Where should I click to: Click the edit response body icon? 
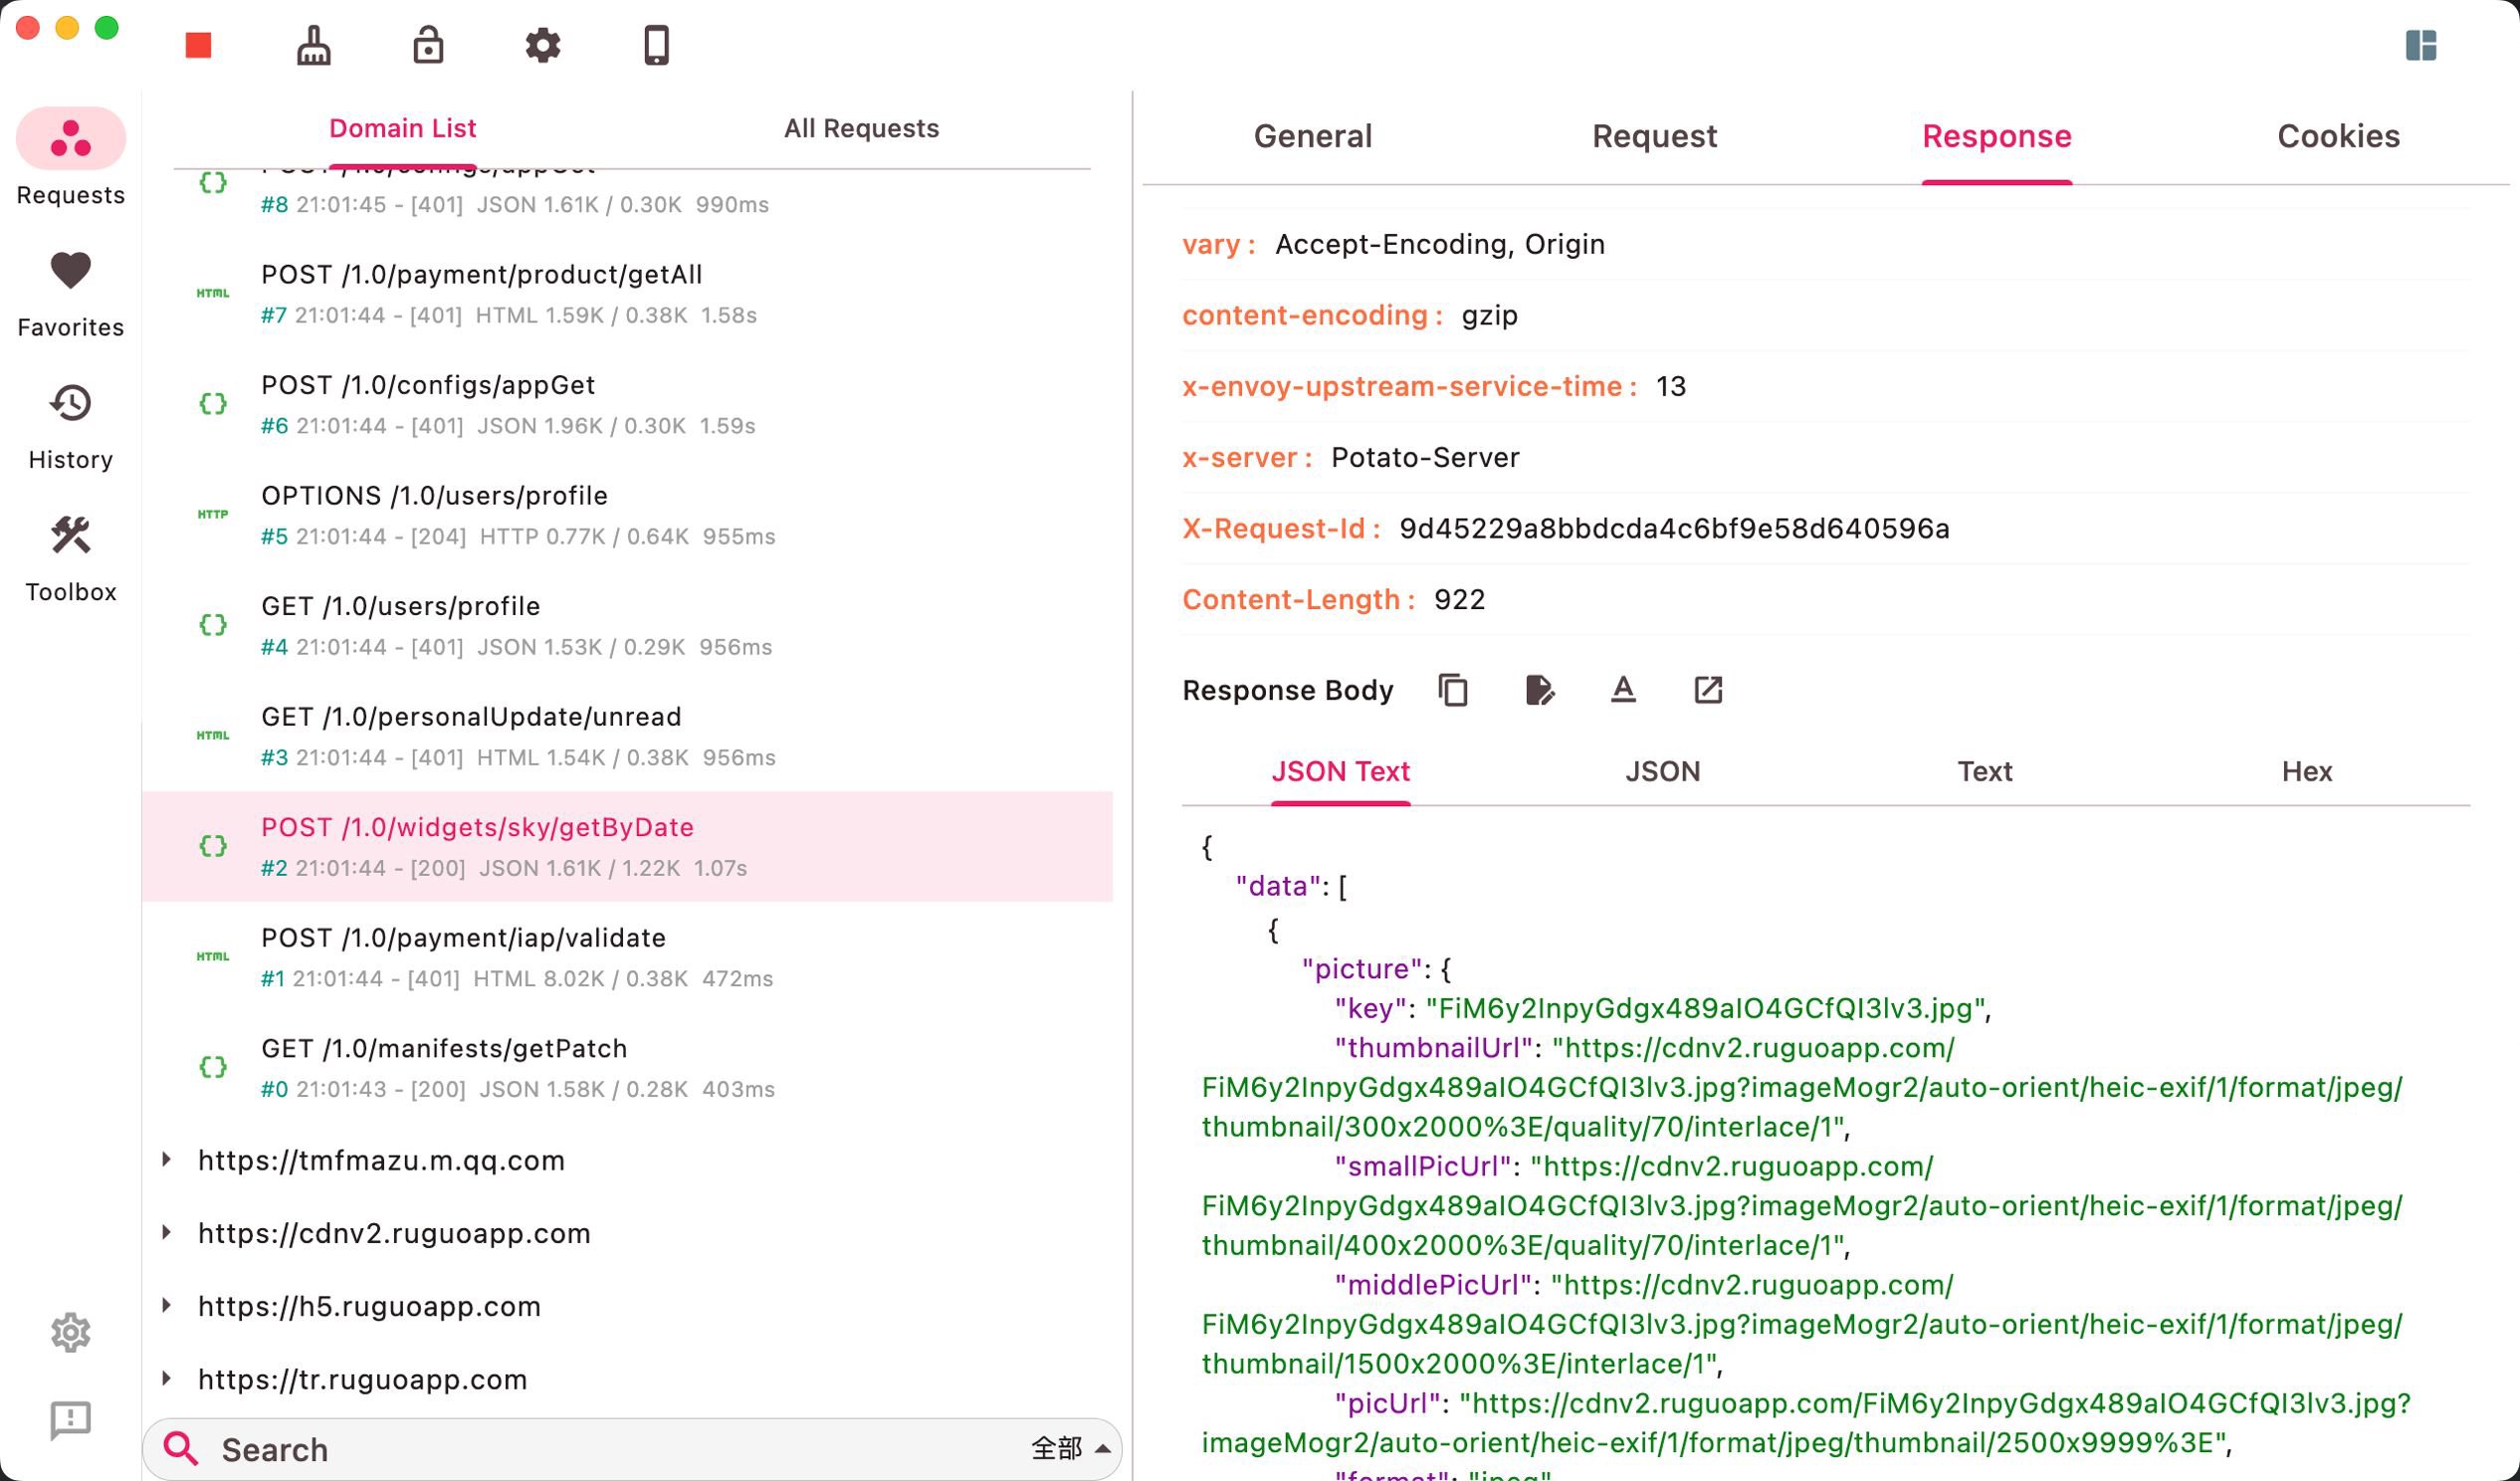(1539, 690)
